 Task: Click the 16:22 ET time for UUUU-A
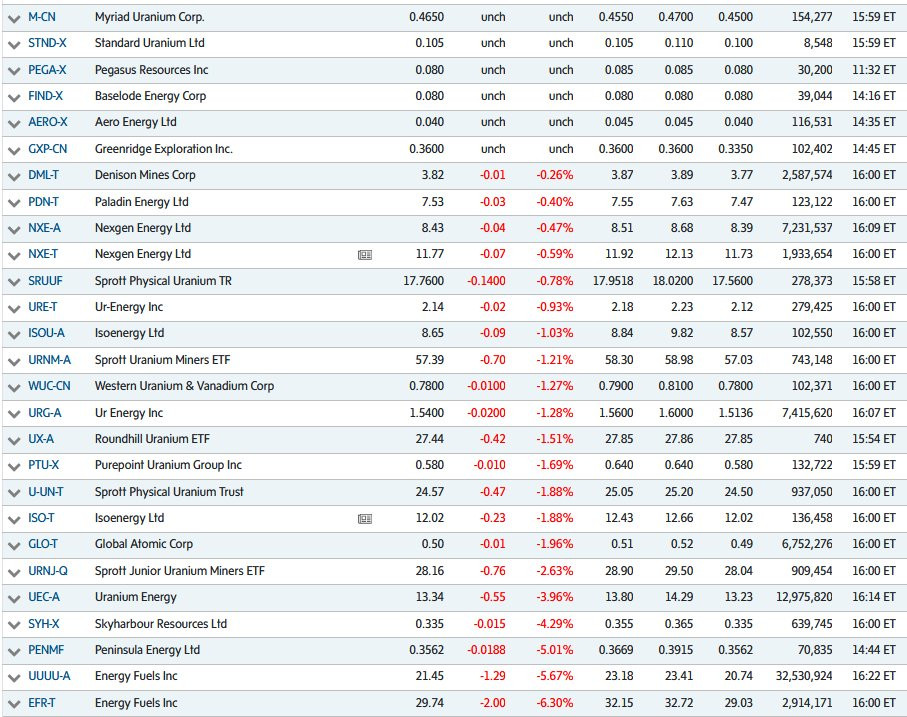point(873,676)
